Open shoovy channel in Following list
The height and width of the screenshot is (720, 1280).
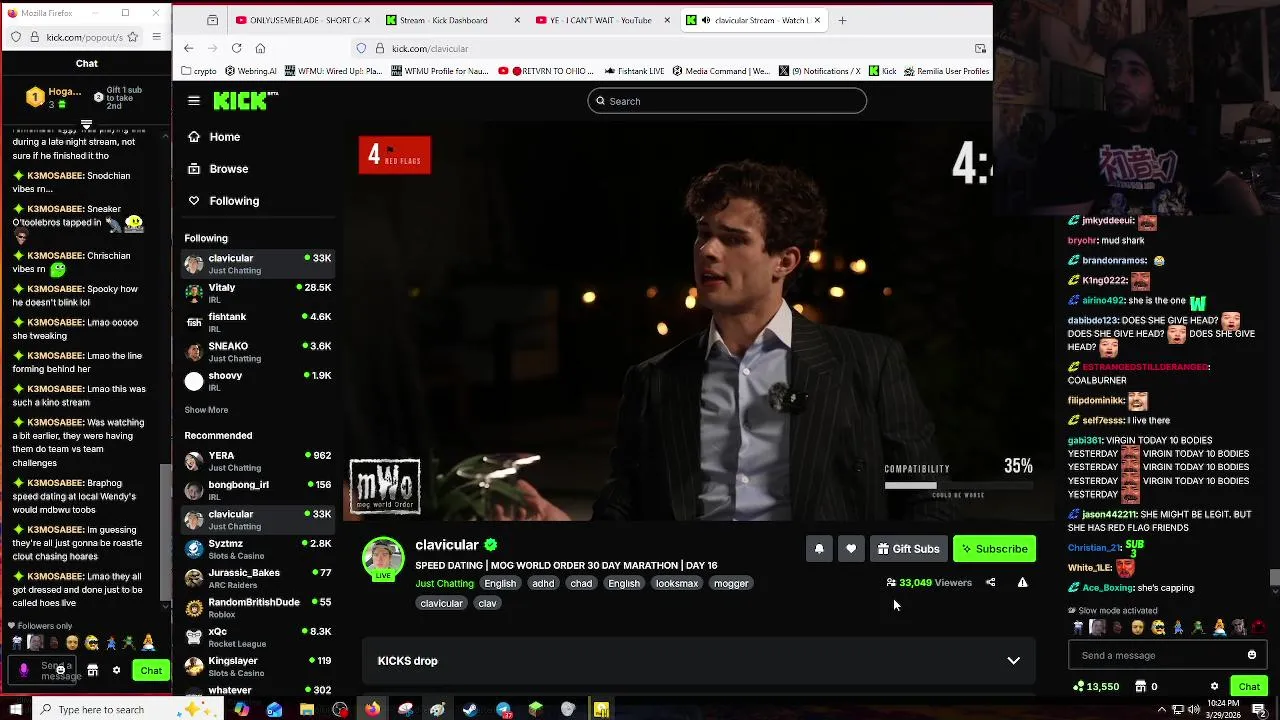[257, 381]
